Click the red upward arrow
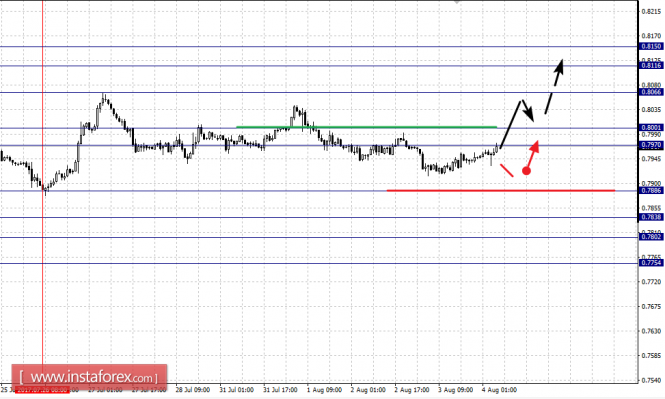The width and height of the screenshot is (665, 399). tap(533, 154)
